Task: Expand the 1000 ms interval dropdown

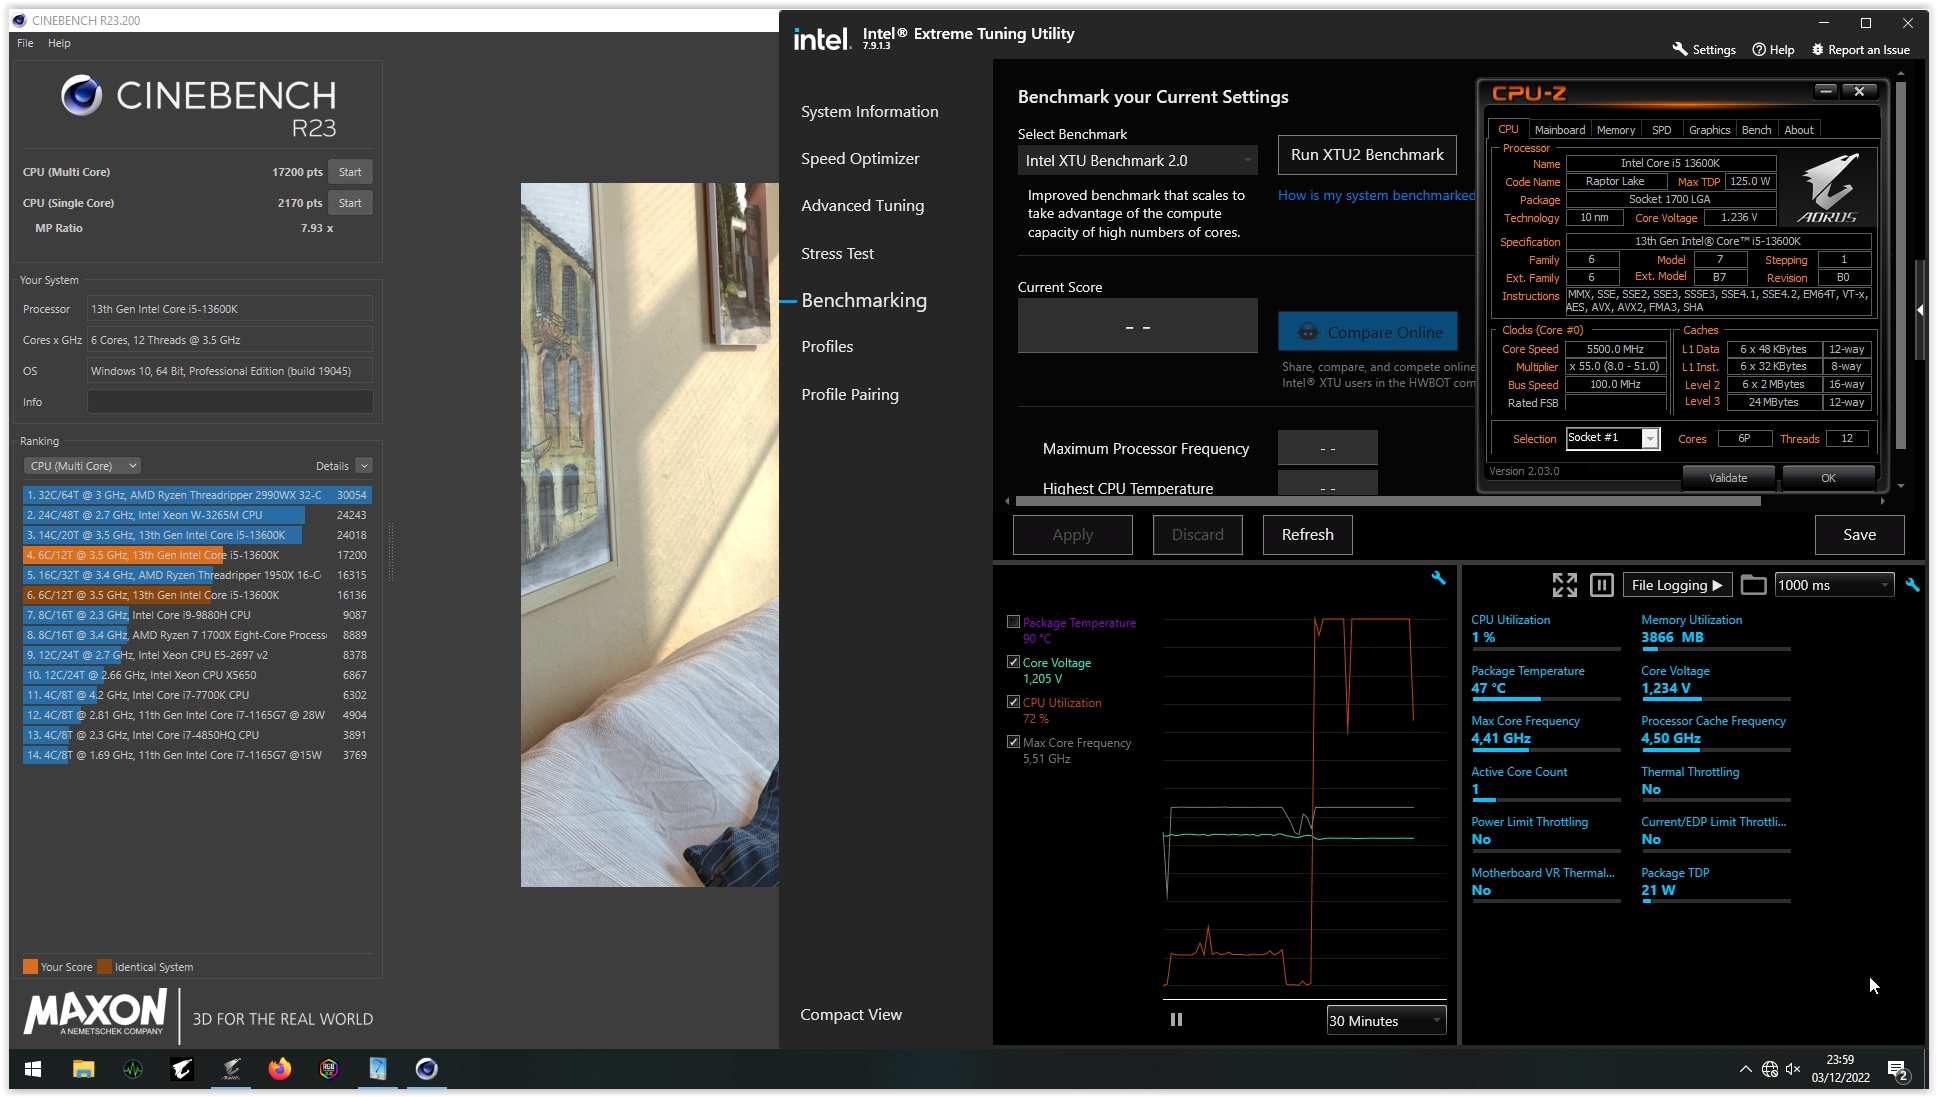Action: [1834, 585]
